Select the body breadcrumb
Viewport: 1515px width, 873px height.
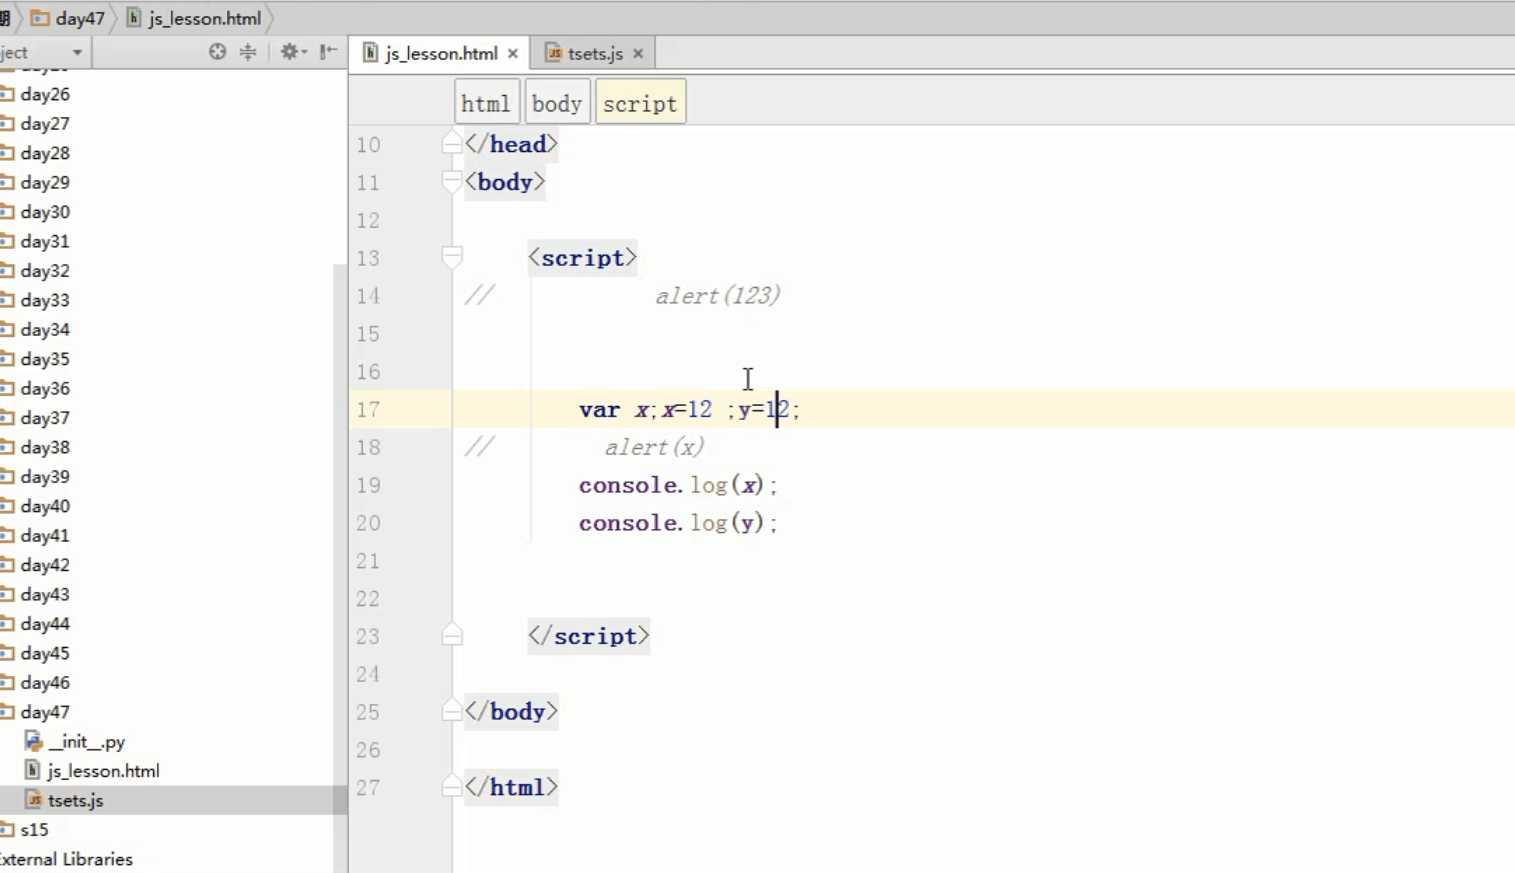[x=557, y=103]
